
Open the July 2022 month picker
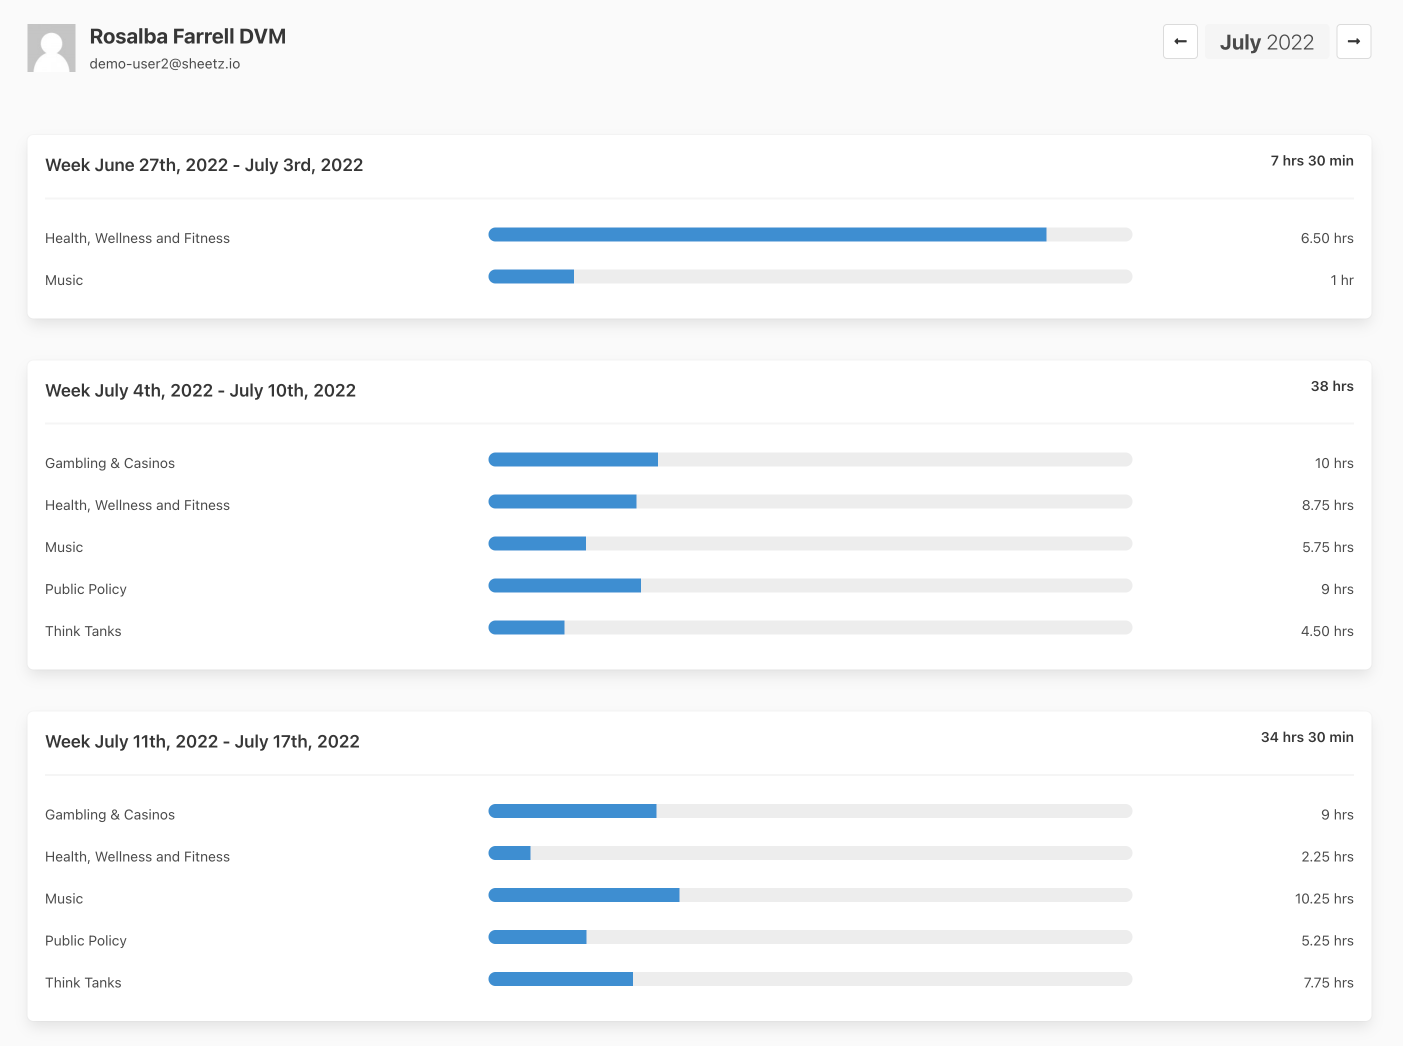pyautogui.click(x=1266, y=42)
